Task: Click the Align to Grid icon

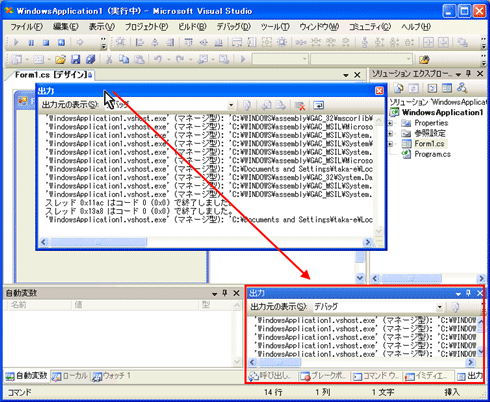Action: click(120, 42)
